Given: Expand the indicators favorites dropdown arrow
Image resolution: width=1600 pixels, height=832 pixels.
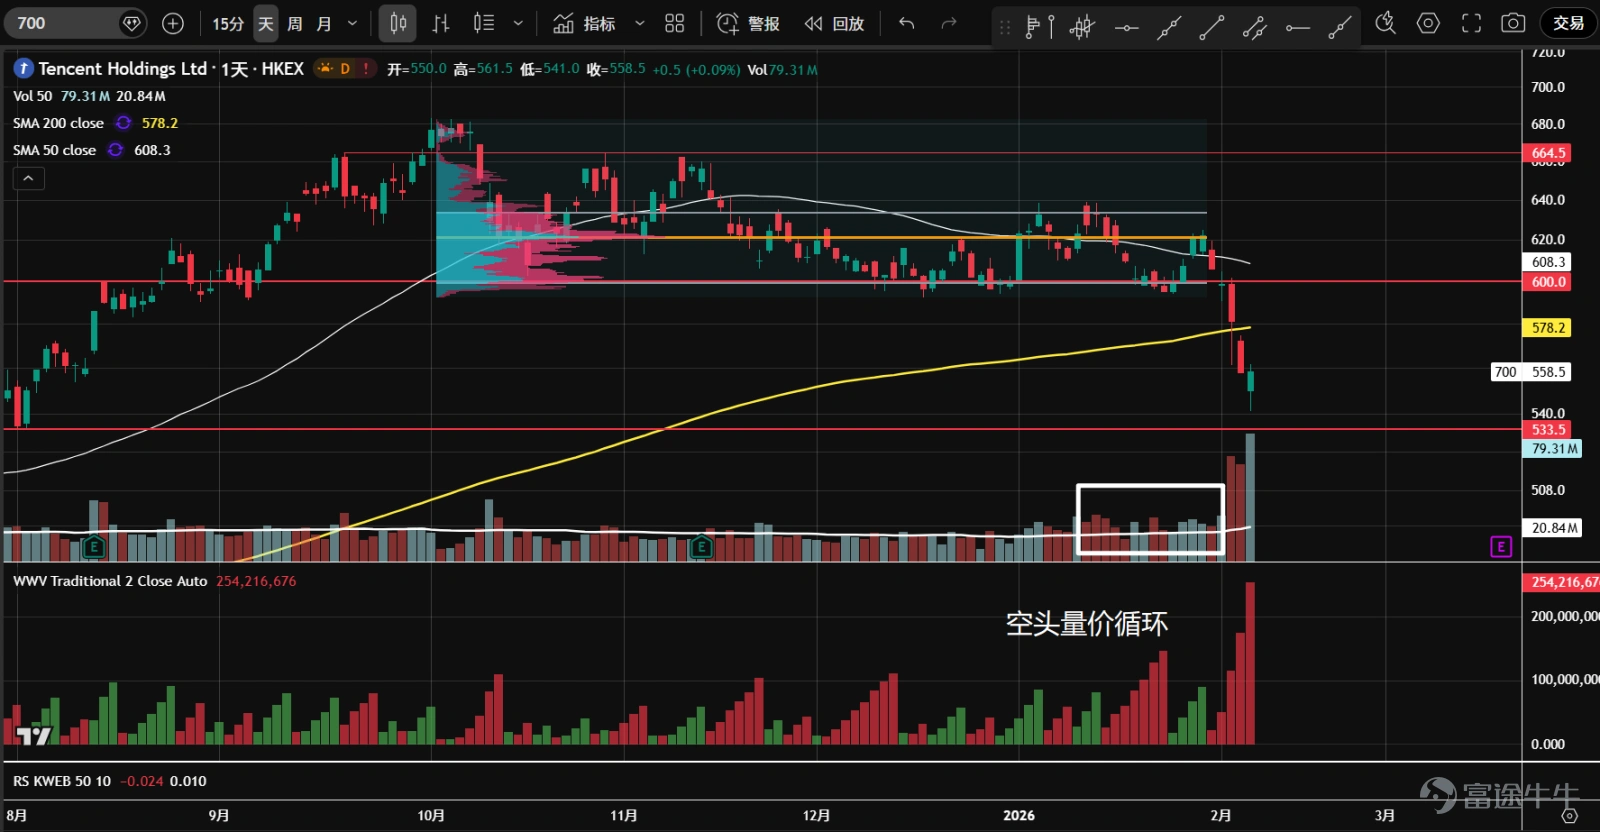Looking at the screenshot, I should 640,23.
